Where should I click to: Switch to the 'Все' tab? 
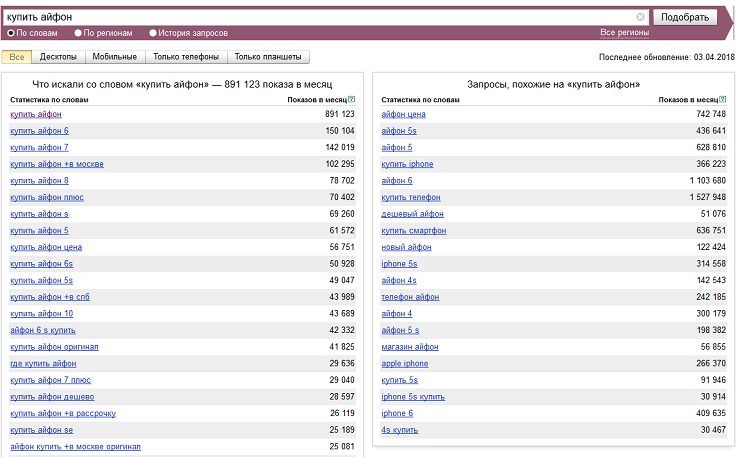[17, 57]
